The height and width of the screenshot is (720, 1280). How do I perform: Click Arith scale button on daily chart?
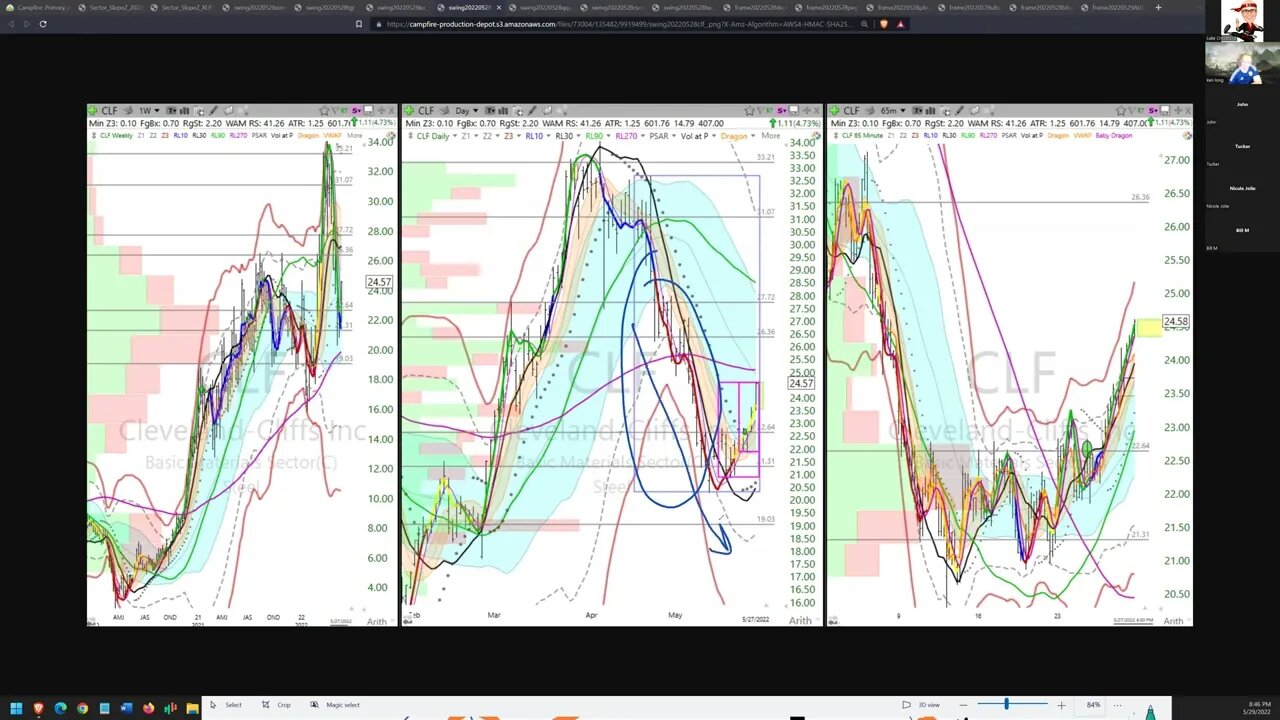click(801, 621)
